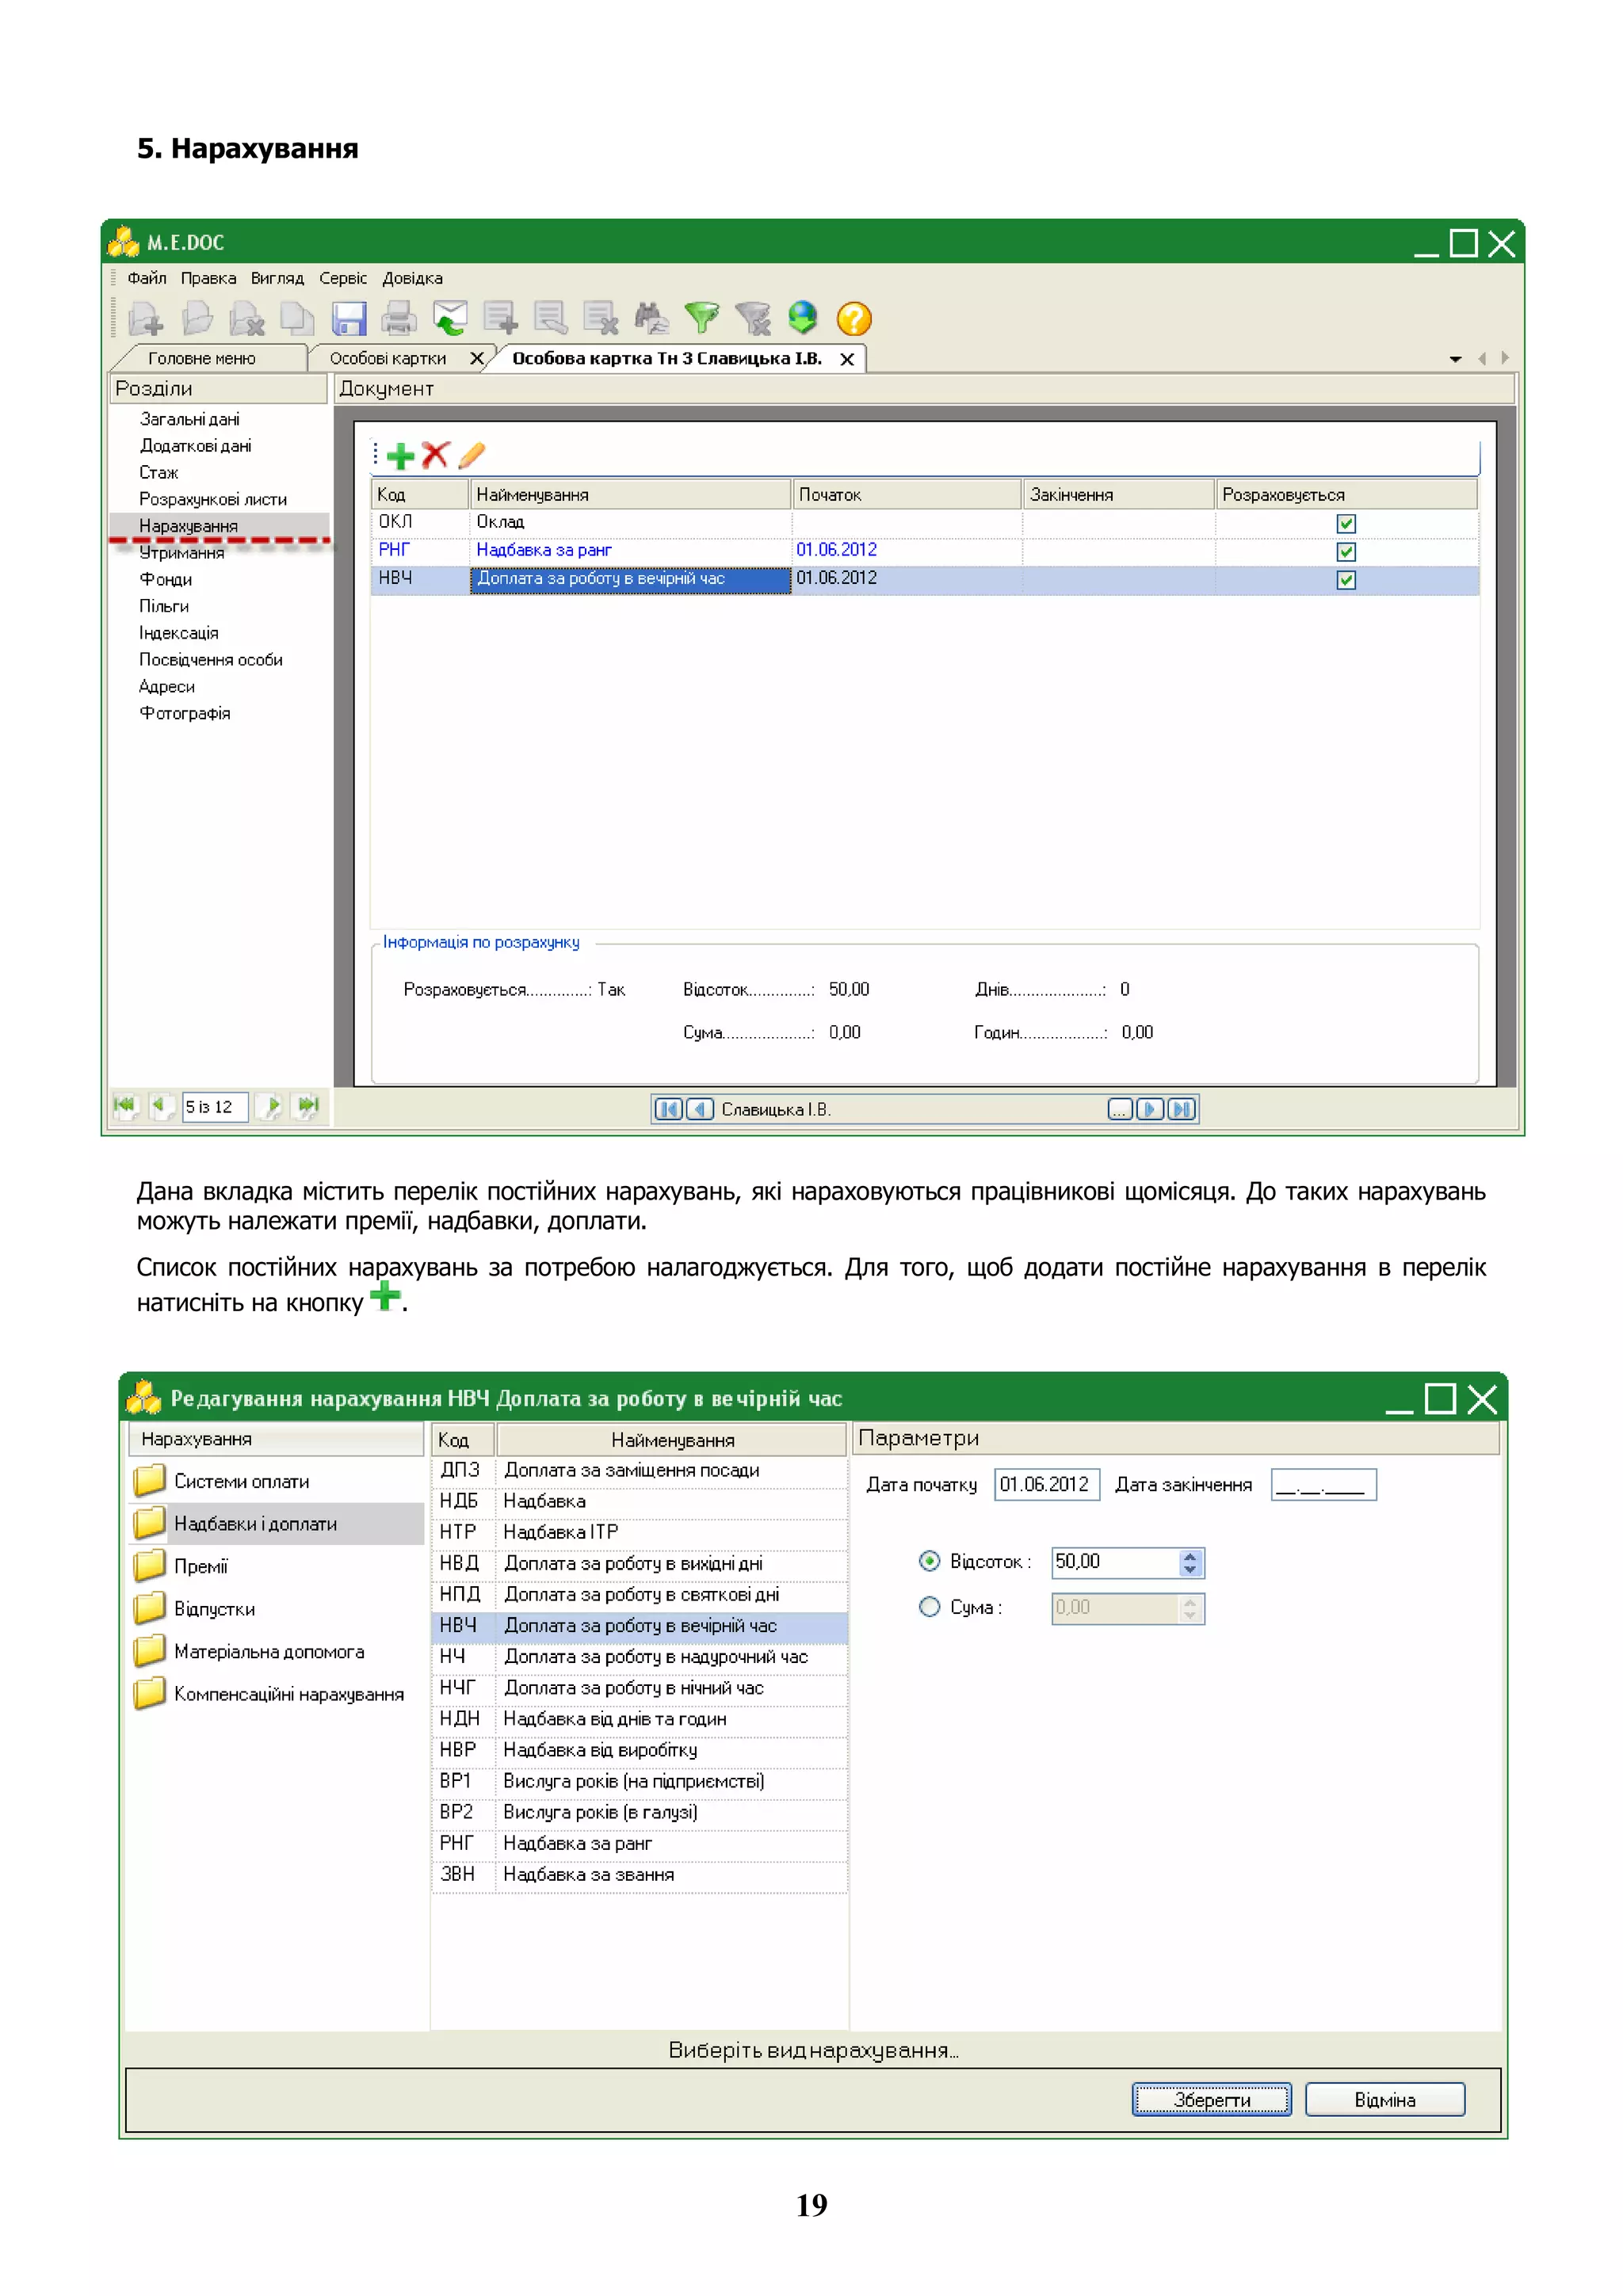Open the Сервіс menu
The width and height of the screenshot is (1623, 2296).
[x=342, y=278]
